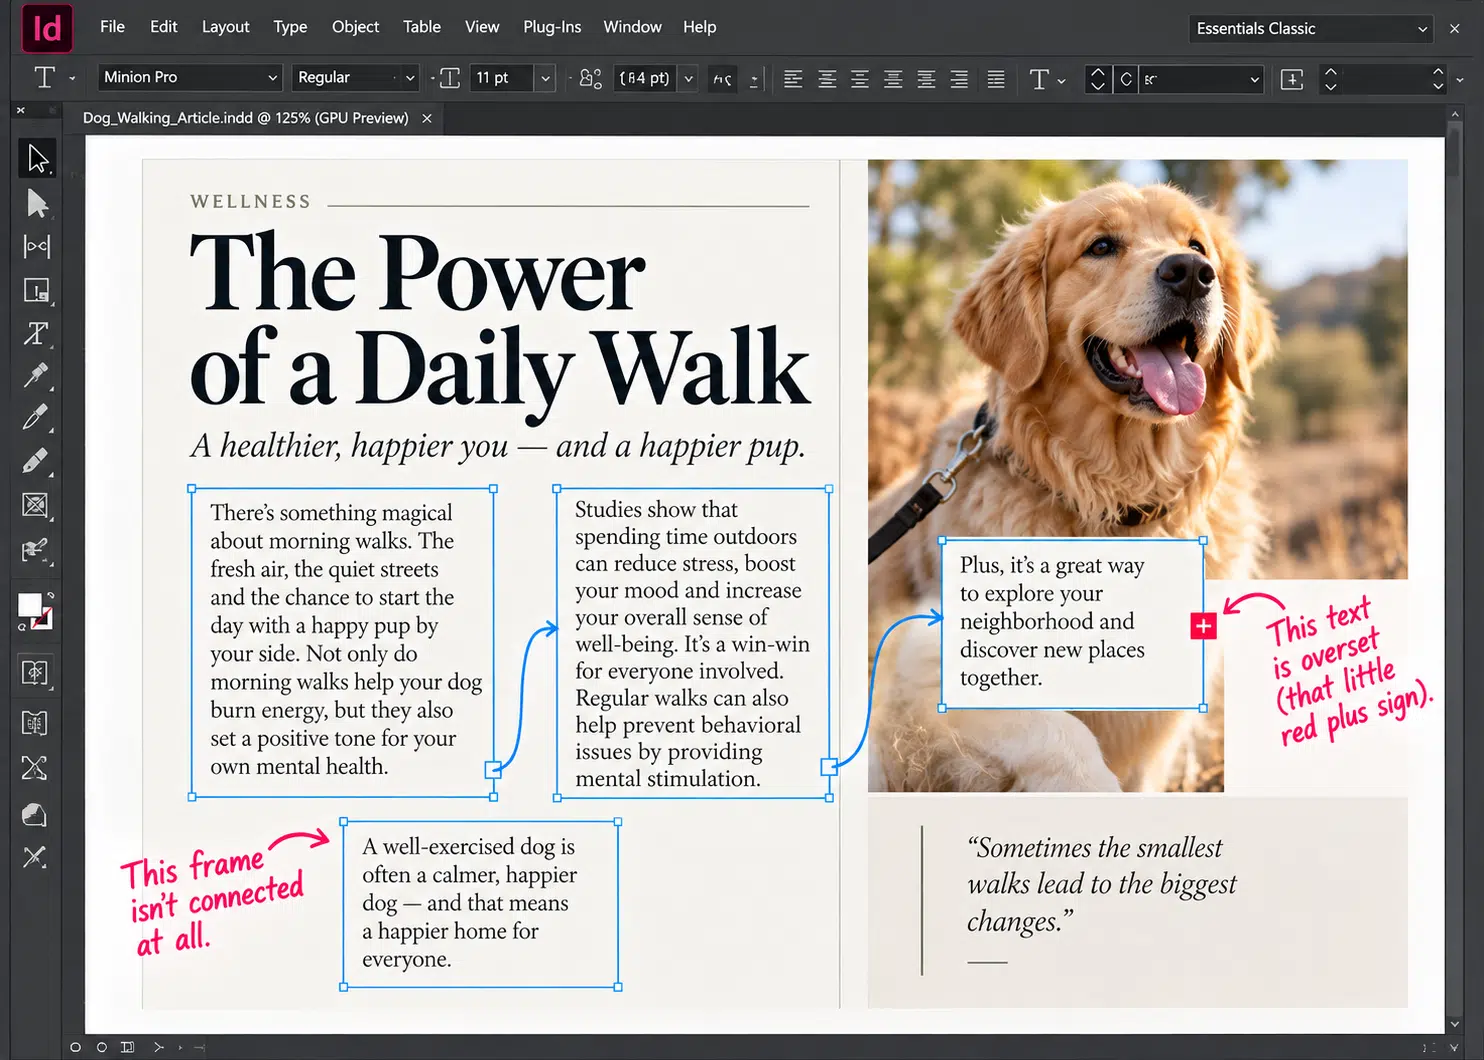Expand the 11 pt font size dropdown arrow
Viewport: 1484px width, 1060px height.
[545, 78]
